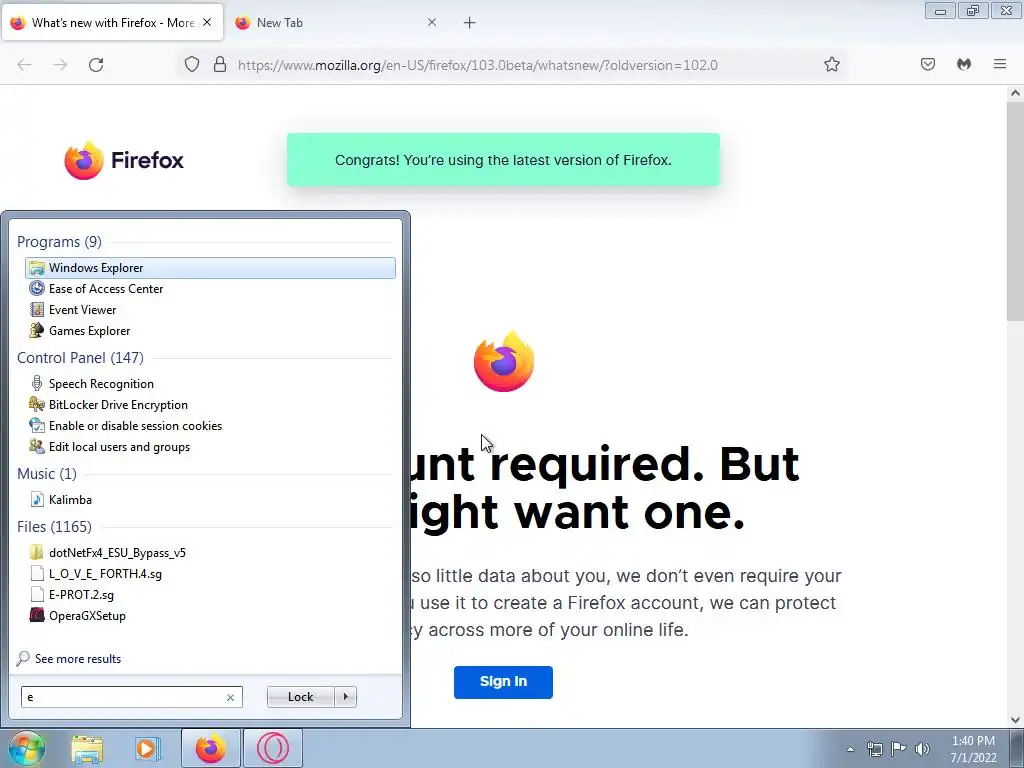Click the Opera taskbar icon

click(x=272, y=748)
